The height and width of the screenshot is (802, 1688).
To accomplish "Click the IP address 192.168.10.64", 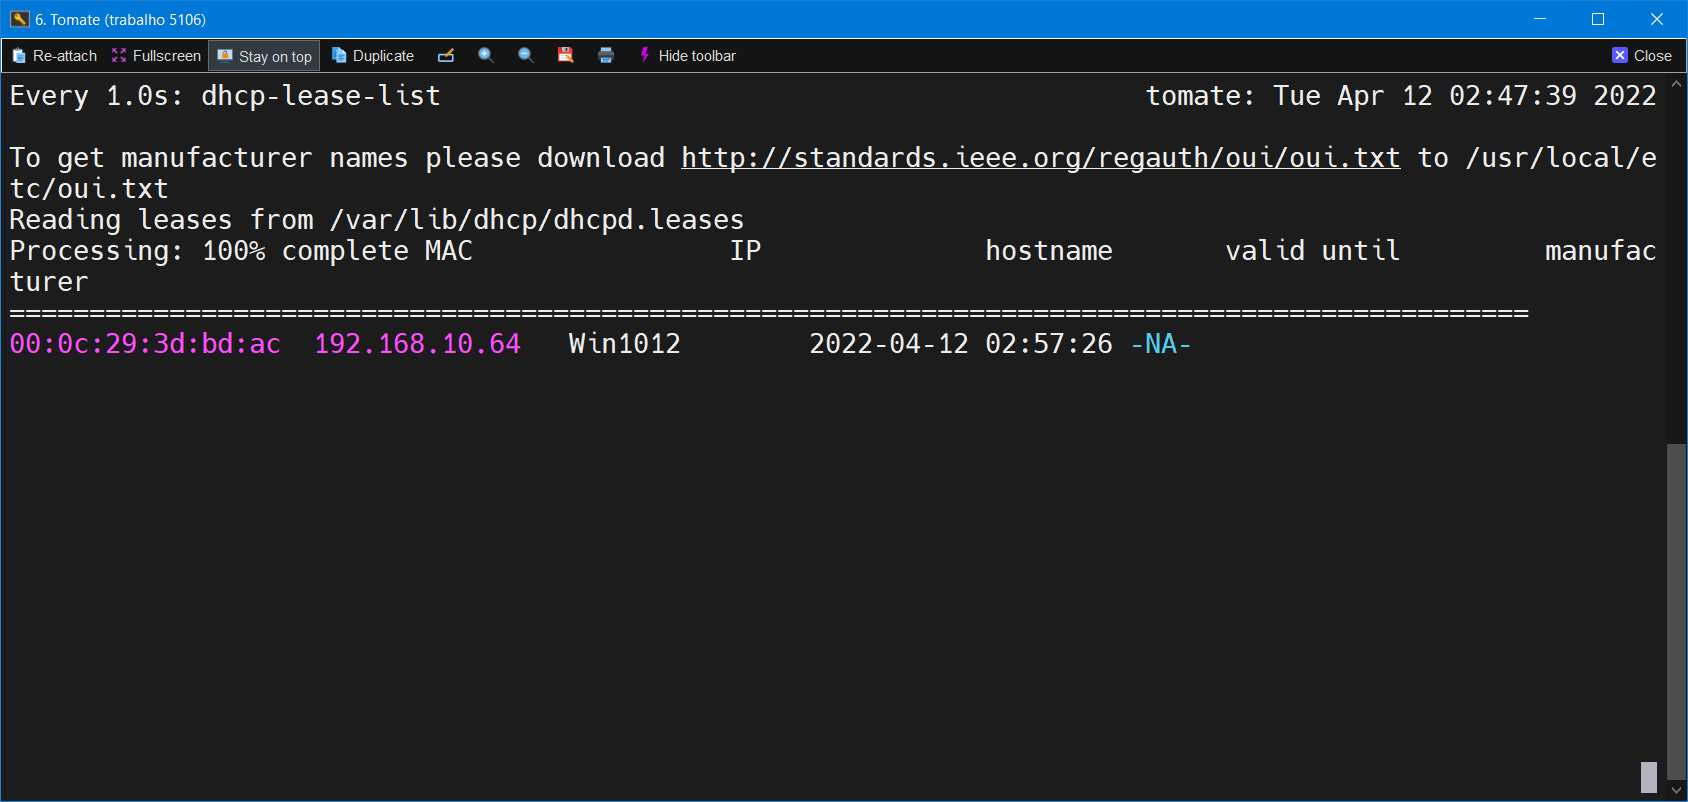I will 417,344.
